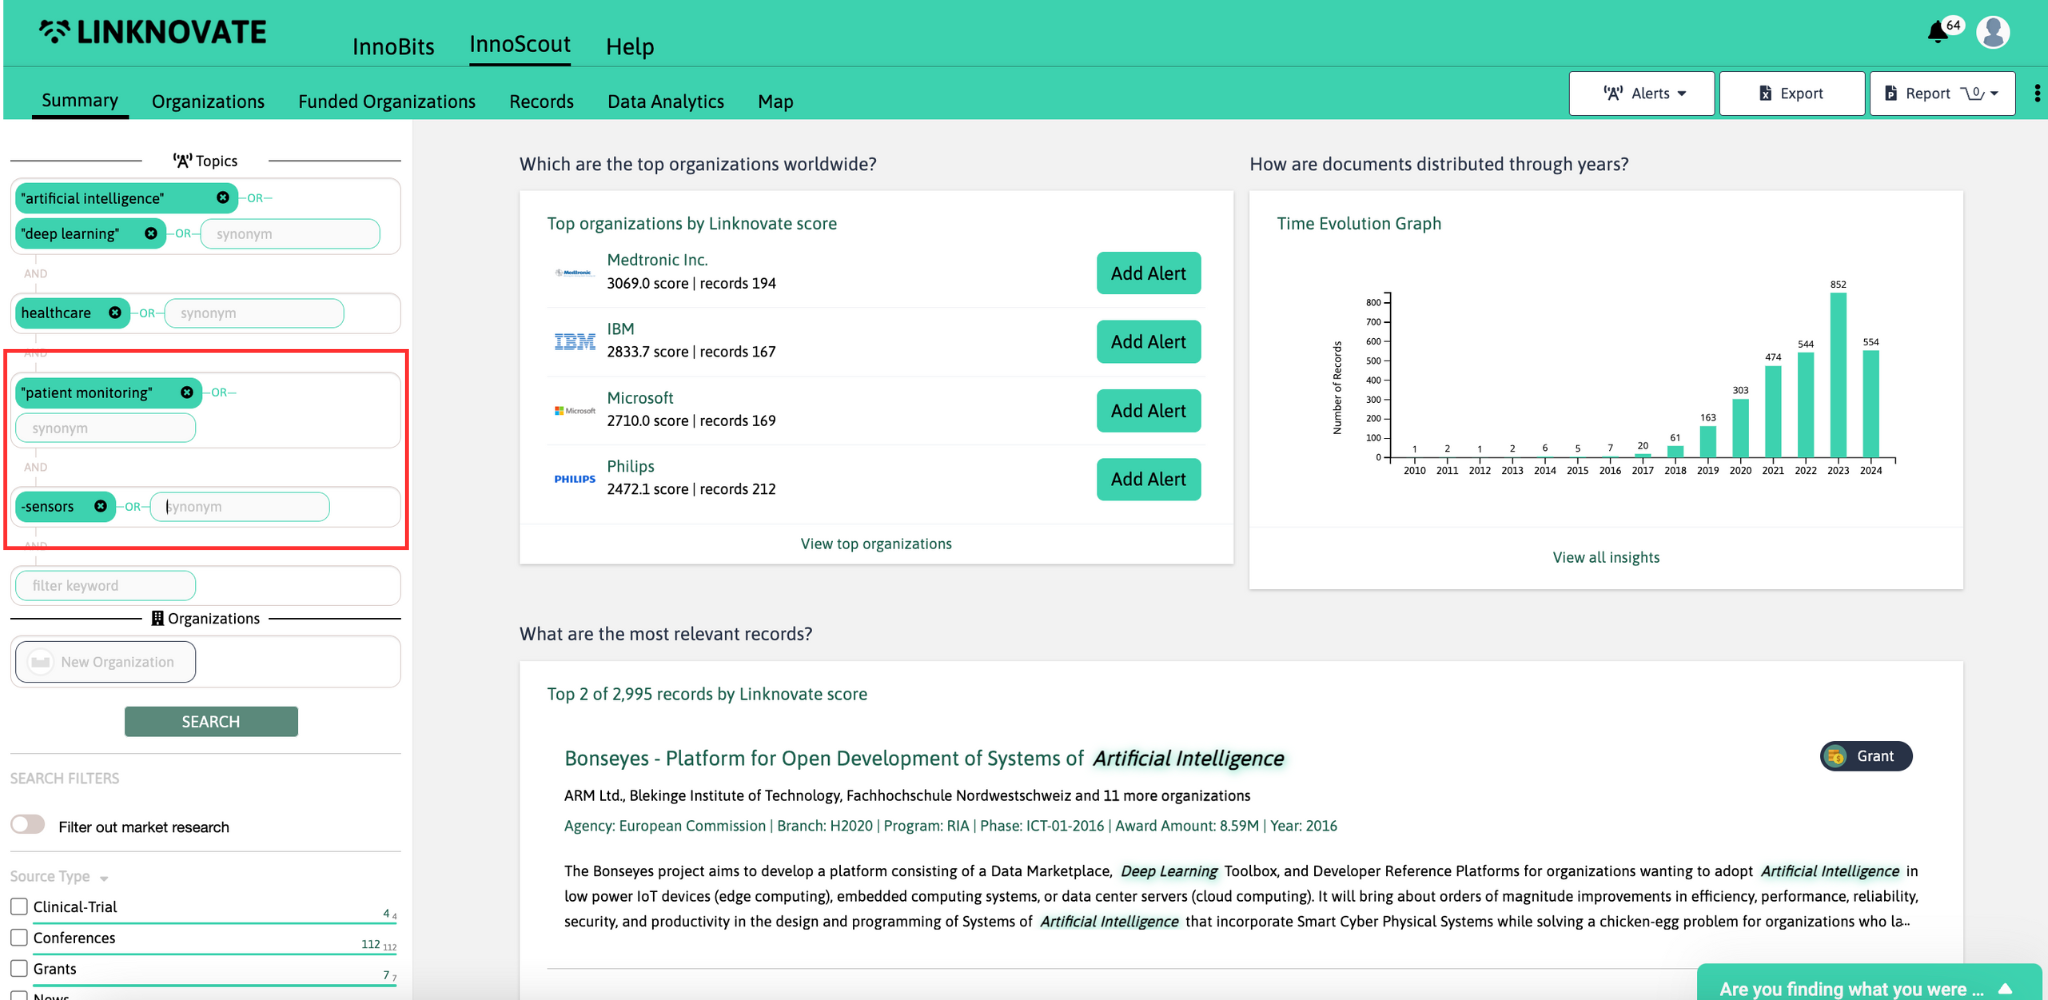Check the Conferences source type
This screenshot has width=2048, height=1000.
coord(19,937)
